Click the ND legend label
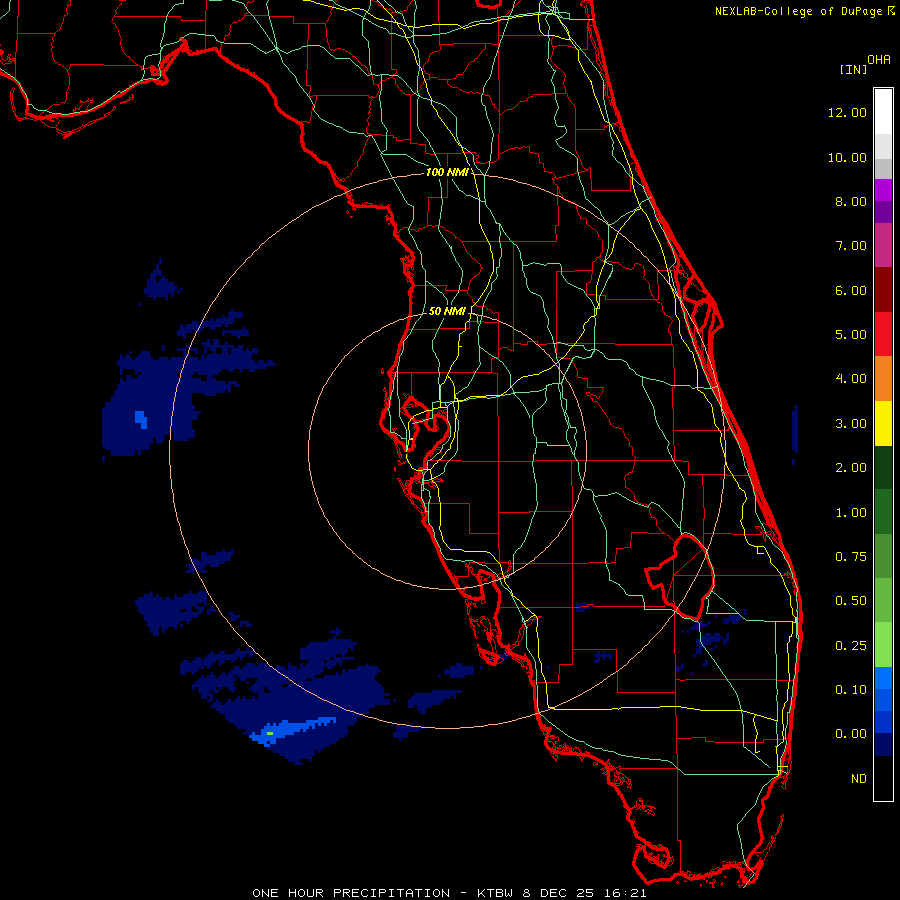 click(x=859, y=779)
